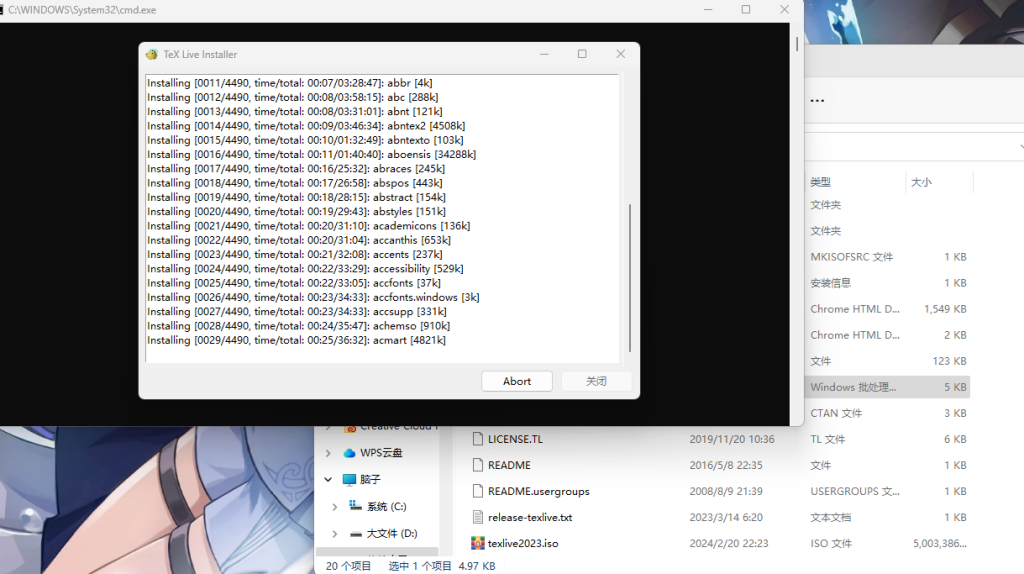
Task: Click the WPS云盘 cloud icon
Action: pyautogui.click(x=349, y=453)
